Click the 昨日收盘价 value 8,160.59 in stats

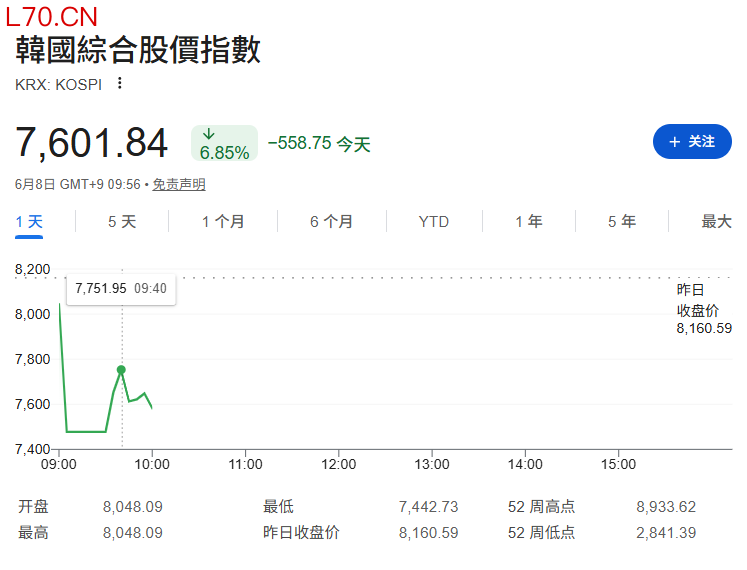tap(428, 532)
